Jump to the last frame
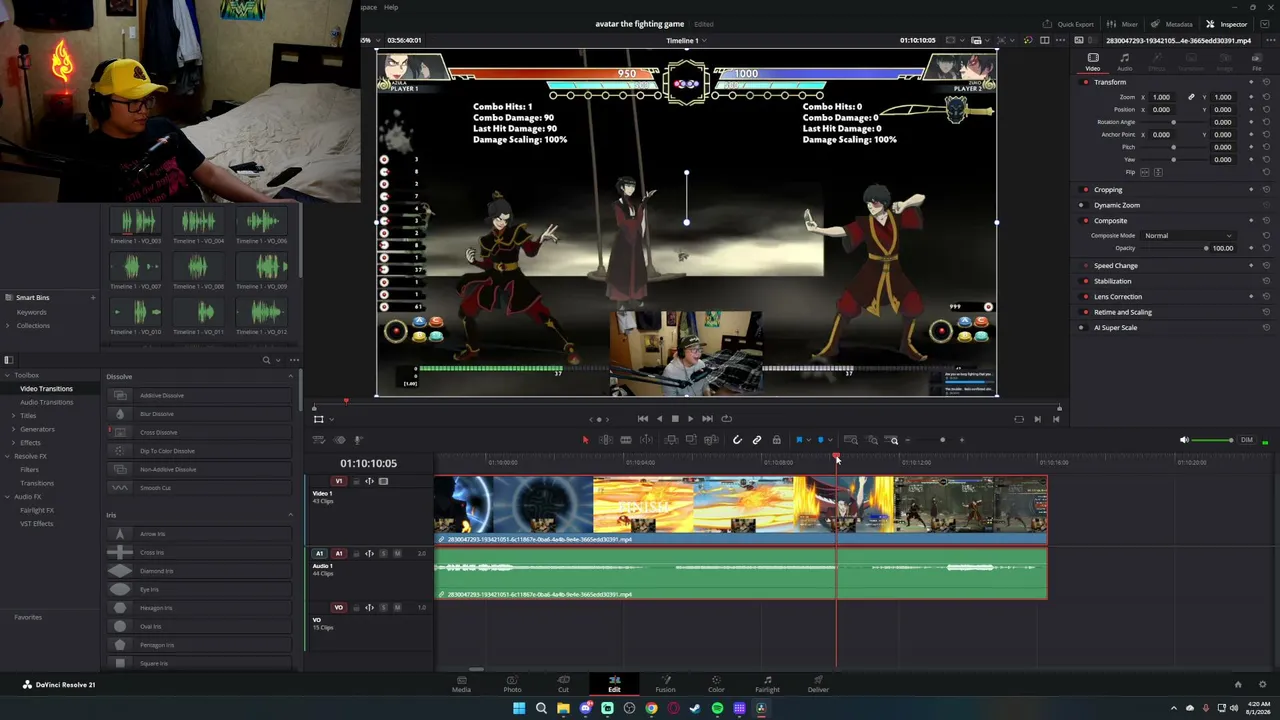Screen dimensions: 1280x720 pos(707,419)
